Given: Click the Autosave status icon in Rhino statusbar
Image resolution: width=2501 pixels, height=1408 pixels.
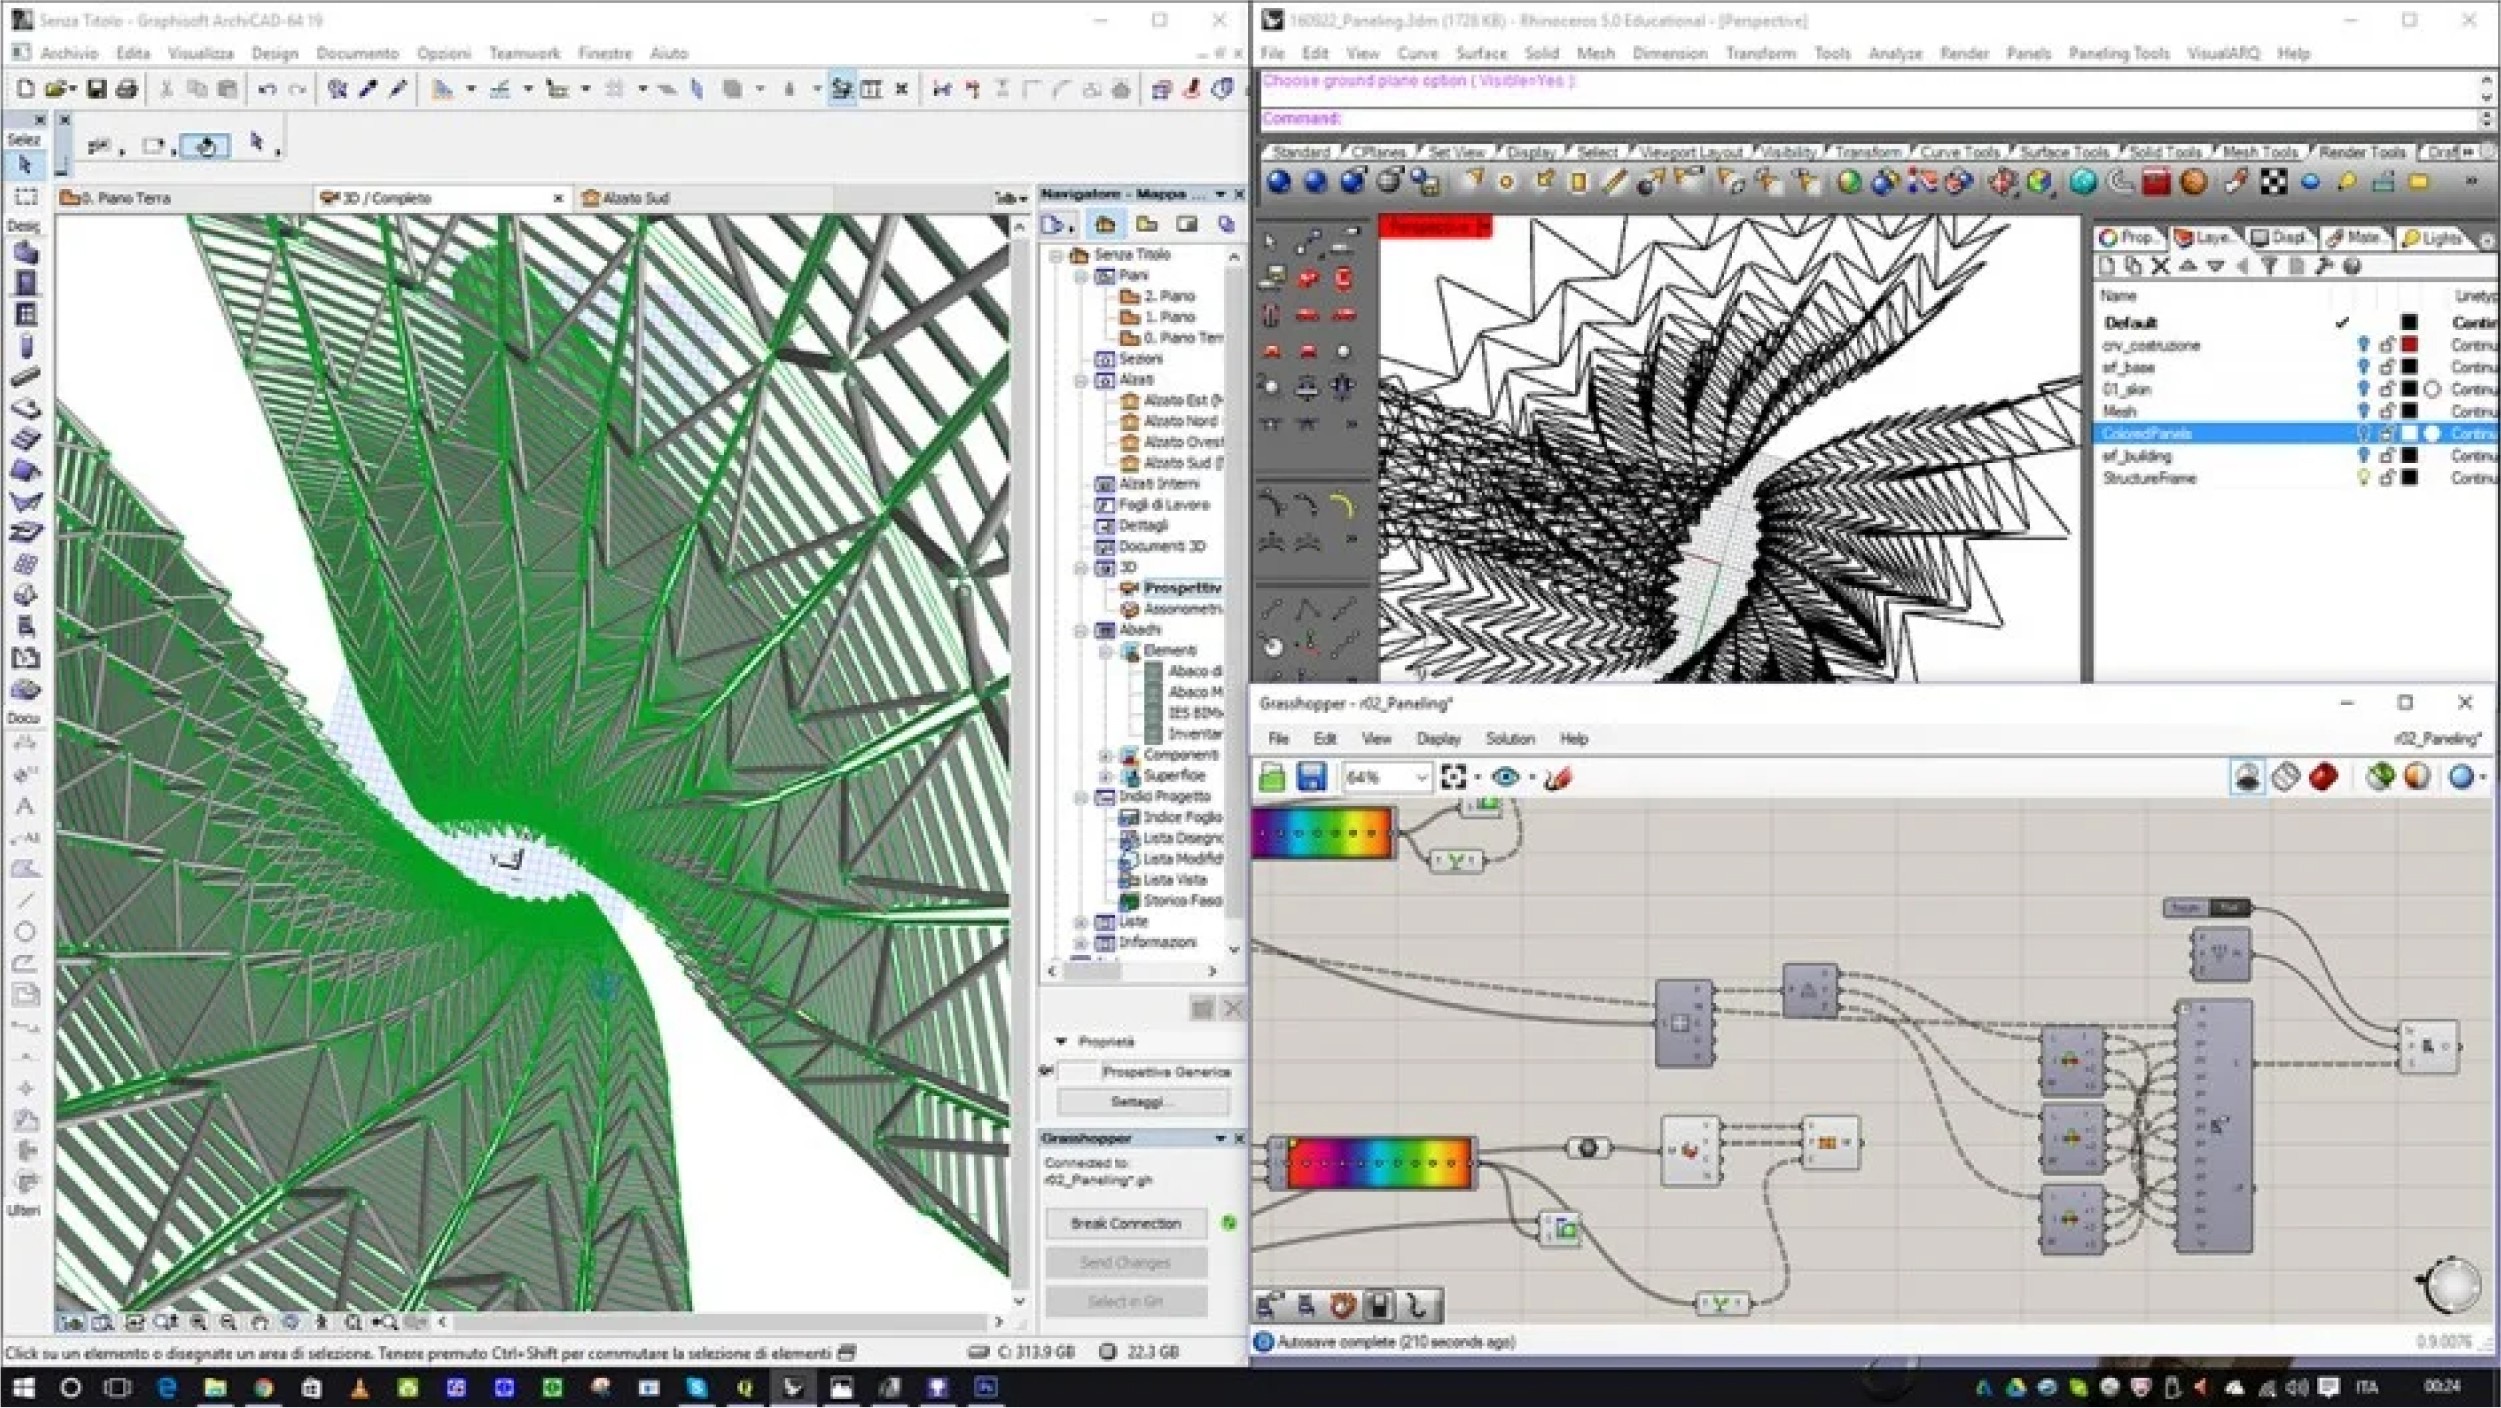Looking at the screenshot, I should (x=1266, y=1341).
